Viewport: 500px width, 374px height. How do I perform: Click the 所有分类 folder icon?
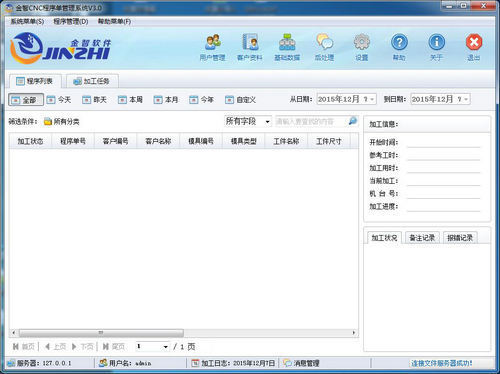click(x=48, y=122)
